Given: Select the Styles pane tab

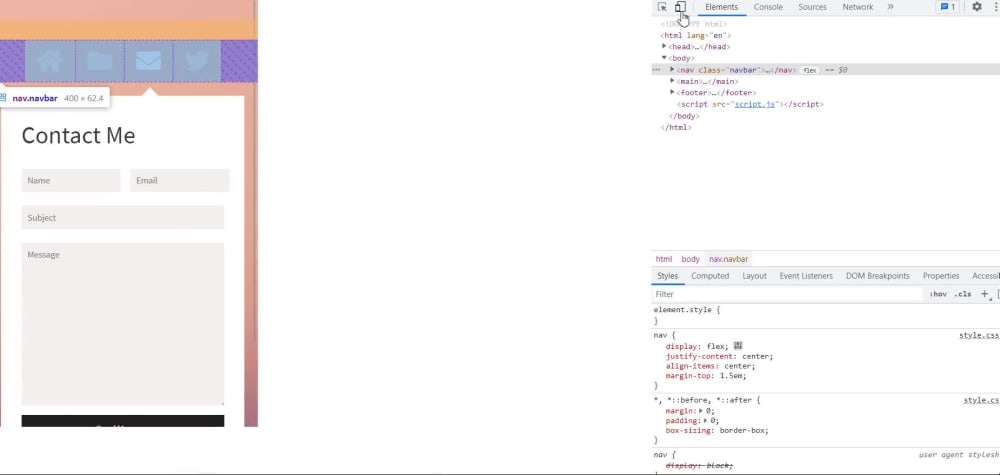Looking at the screenshot, I should [668, 276].
